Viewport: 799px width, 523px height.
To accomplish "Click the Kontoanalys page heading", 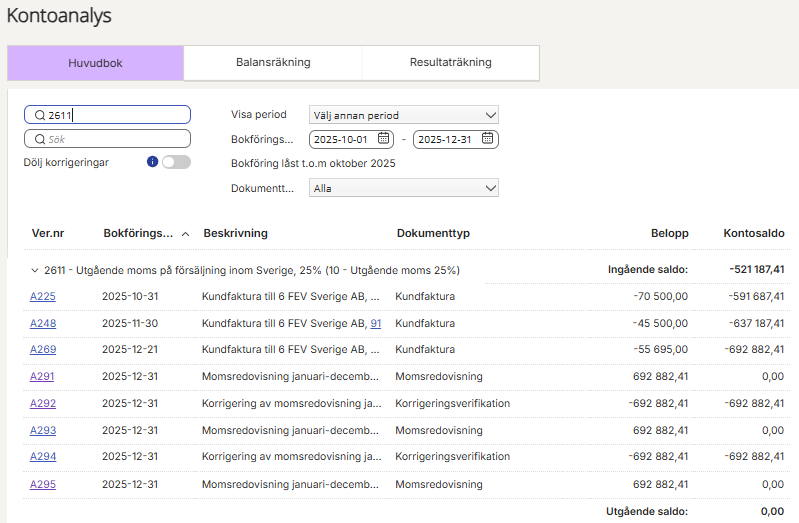I will [59, 16].
